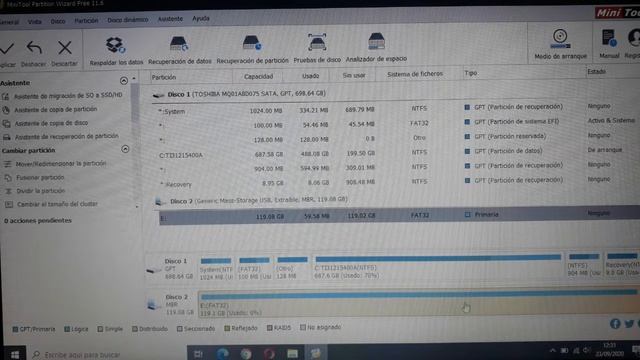Collapse the Cambiar partición section
The image size is (640, 360).
click(x=125, y=149)
